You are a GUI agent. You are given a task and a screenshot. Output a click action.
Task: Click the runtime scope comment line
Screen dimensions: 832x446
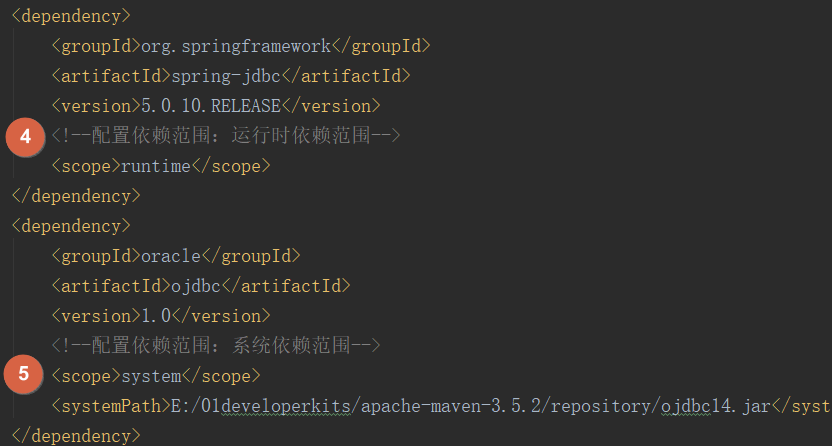pos(226,136)
